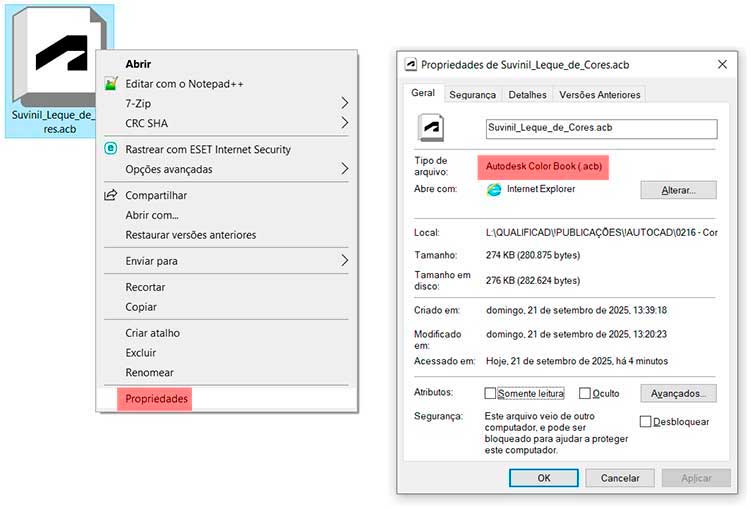This screenshot has height=509, width=750.
Task: Click the Aplicar button
Action: [x=696, y=477]
